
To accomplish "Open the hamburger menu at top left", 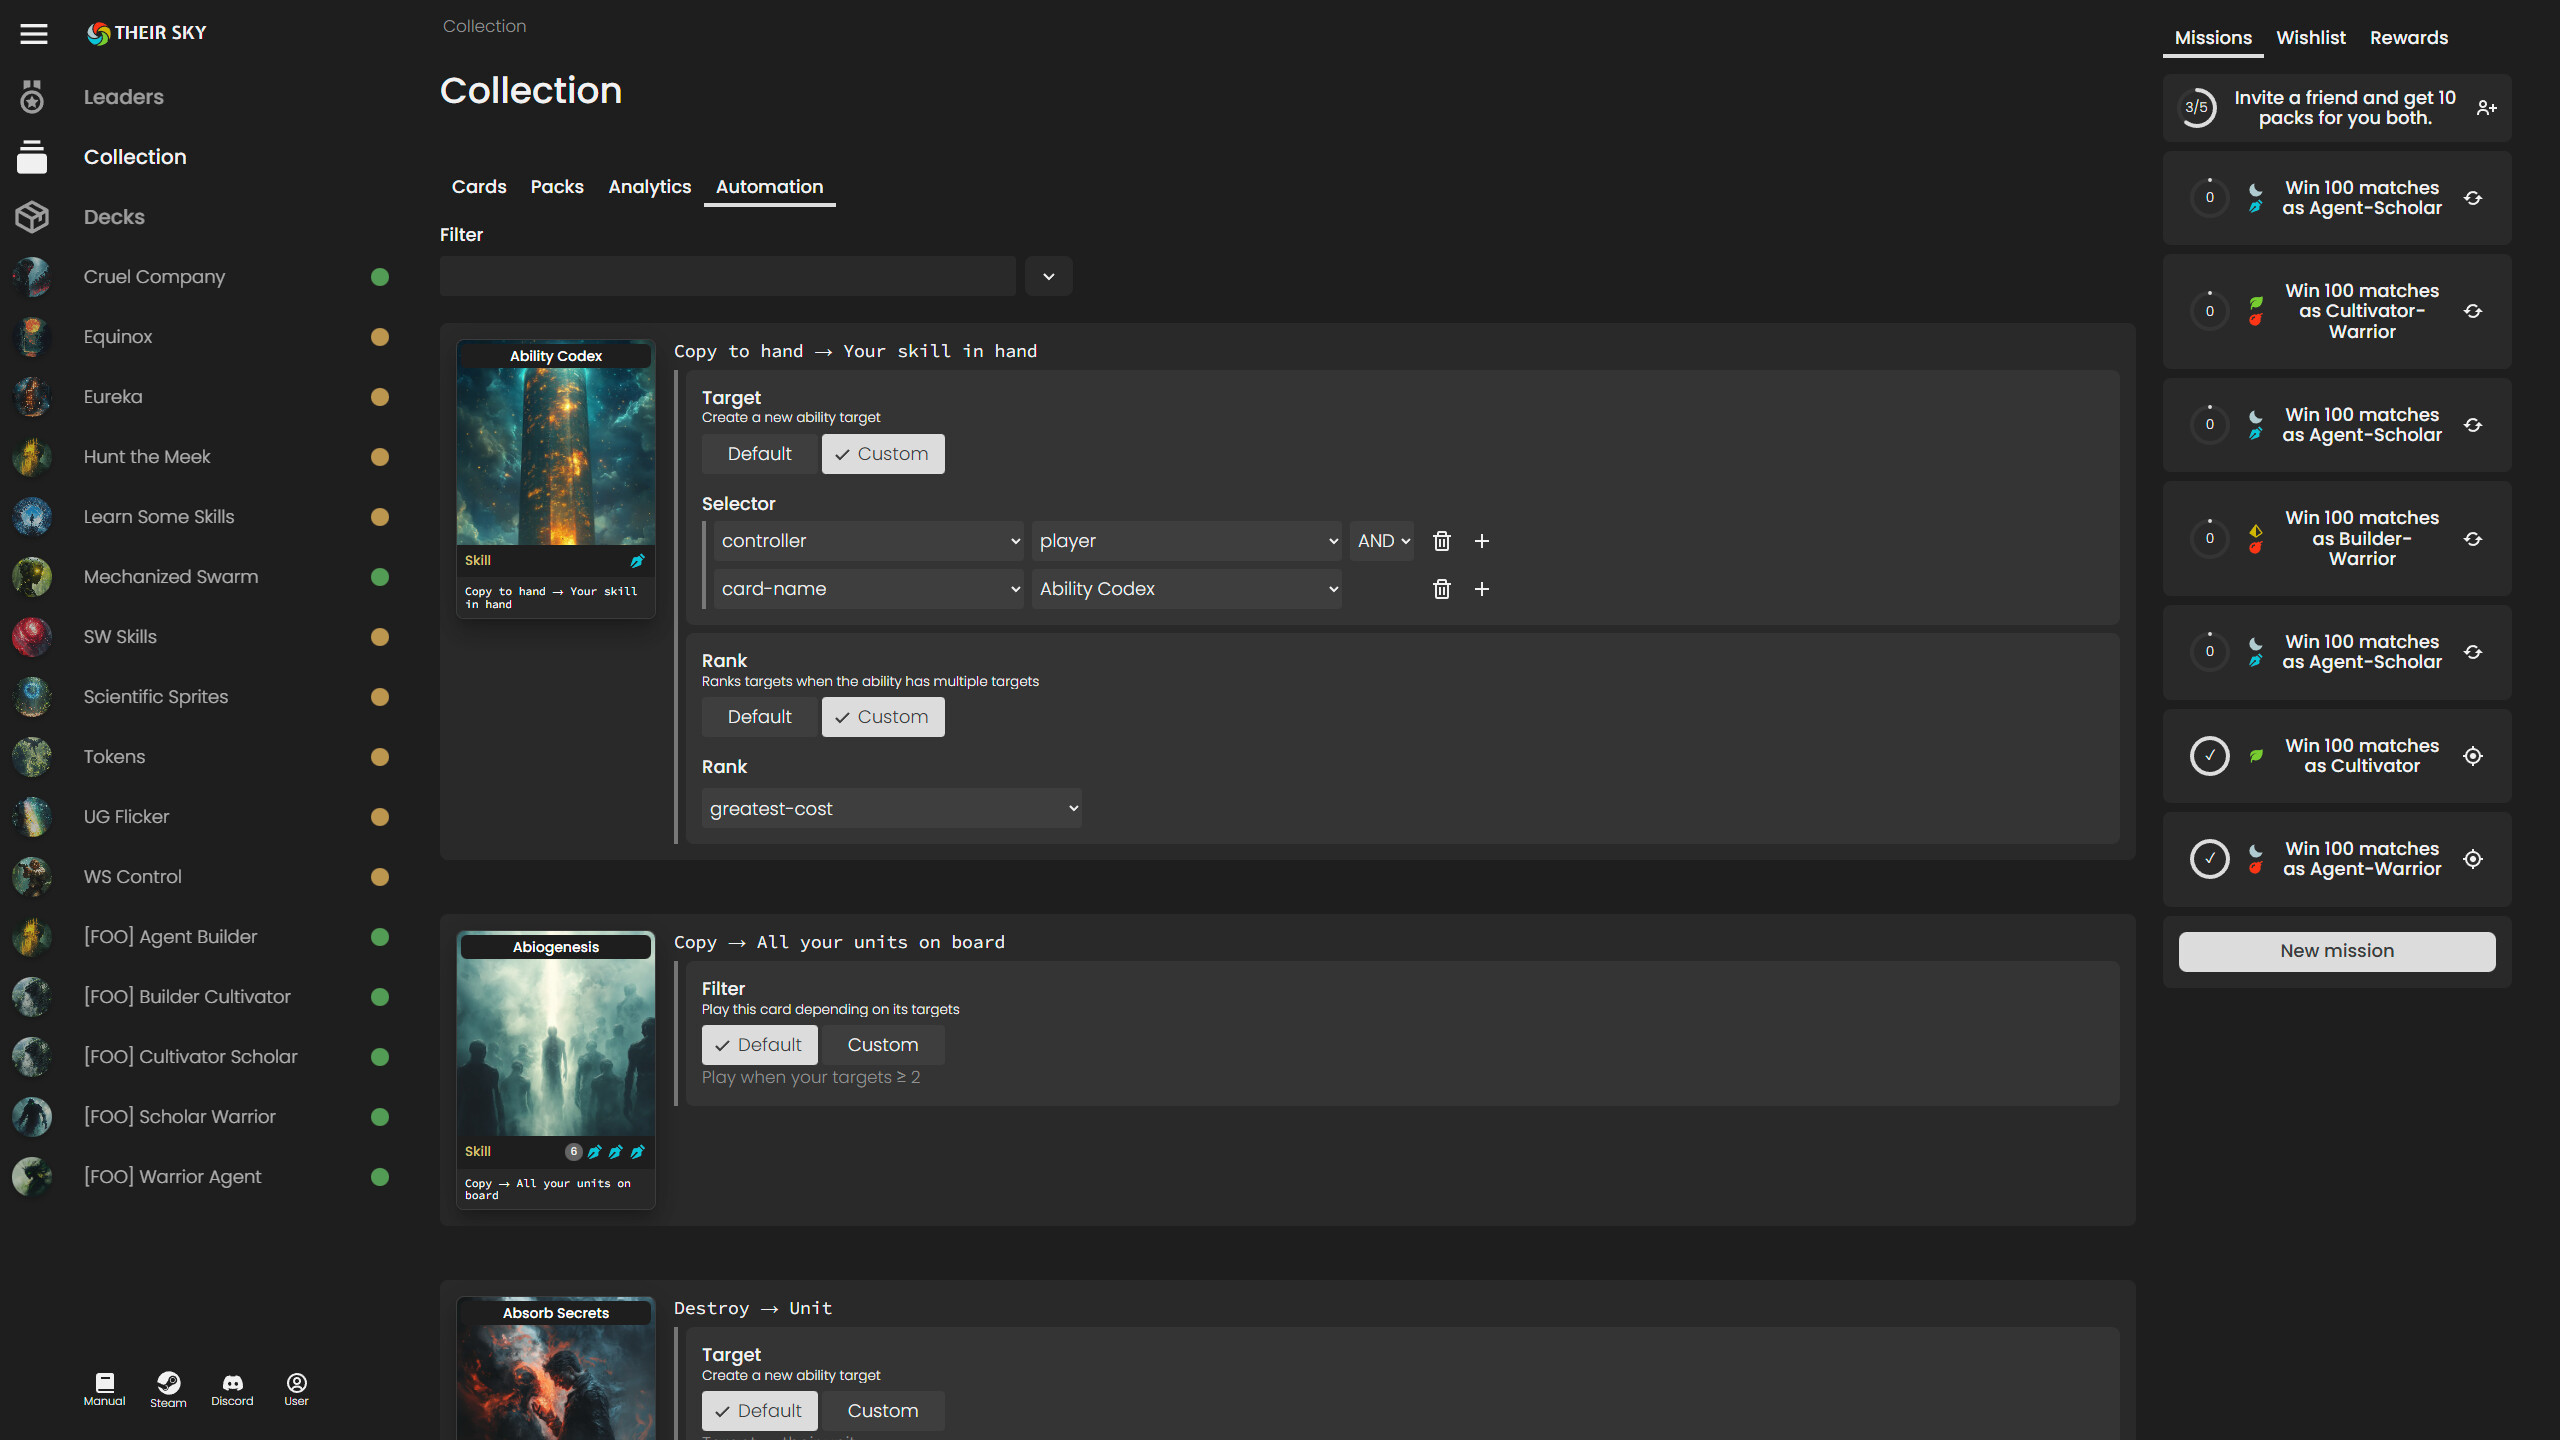I will (33, 33).
